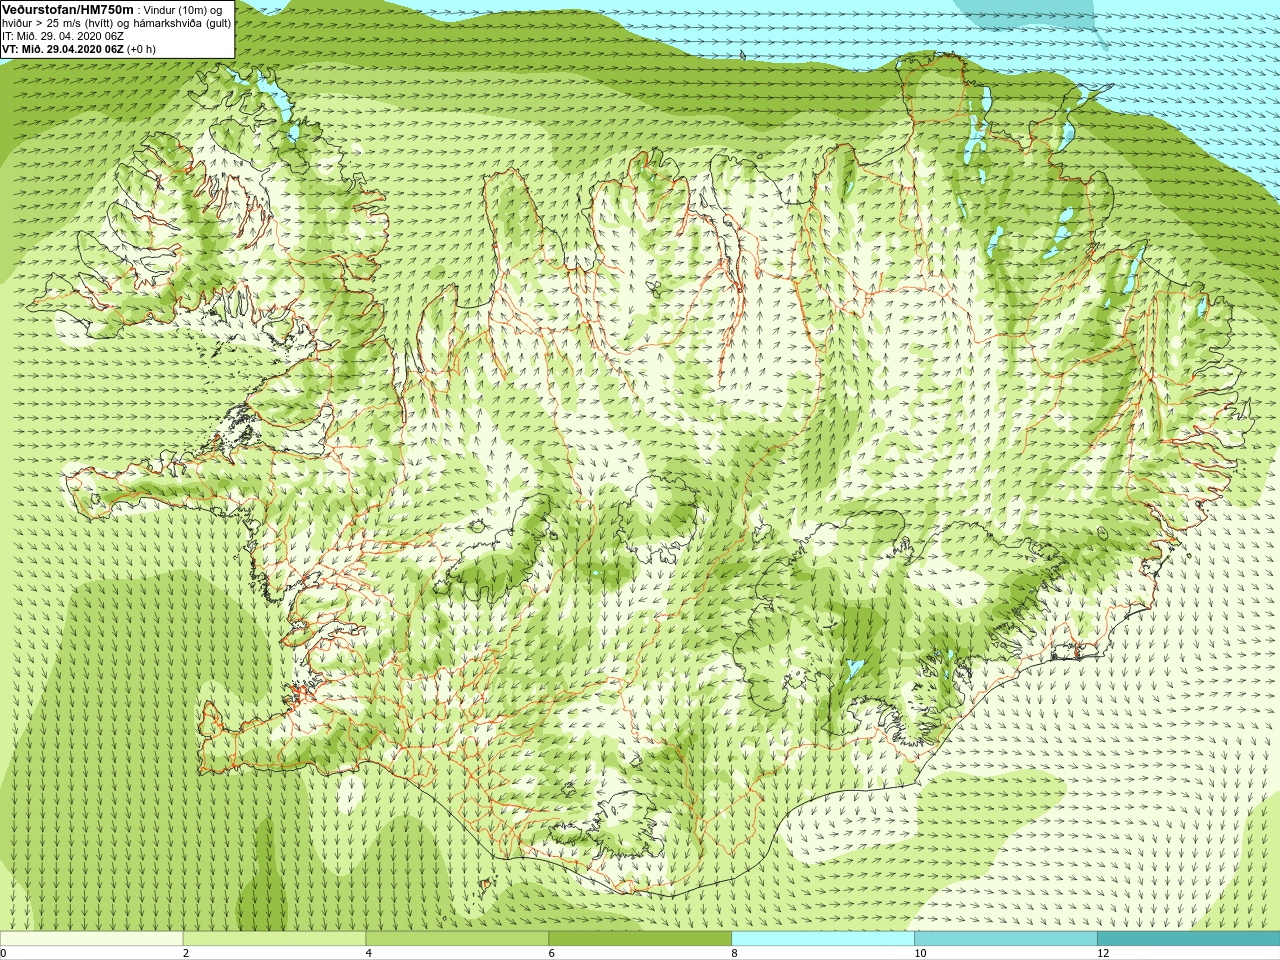The width and height of the screenshot is (1280, 960).
Task: Click the 'VT: Mið. 29.04.2020 06Z (+0 h)' line
Action: (79, 48)
